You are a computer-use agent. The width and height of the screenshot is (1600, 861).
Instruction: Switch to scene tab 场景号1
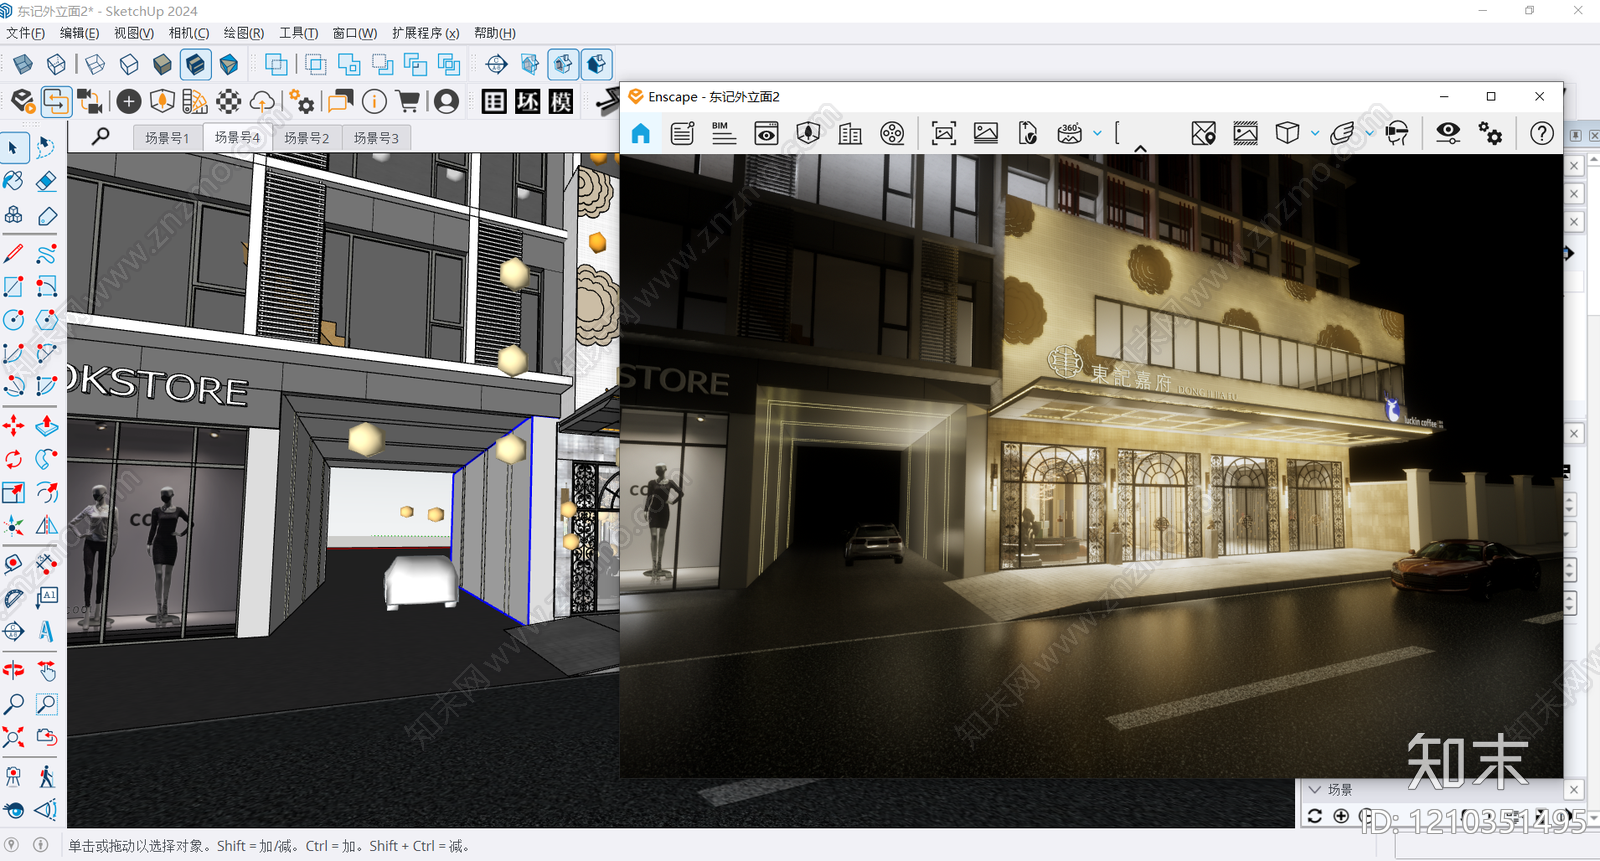pyautogui.click(x=167, y=138)
